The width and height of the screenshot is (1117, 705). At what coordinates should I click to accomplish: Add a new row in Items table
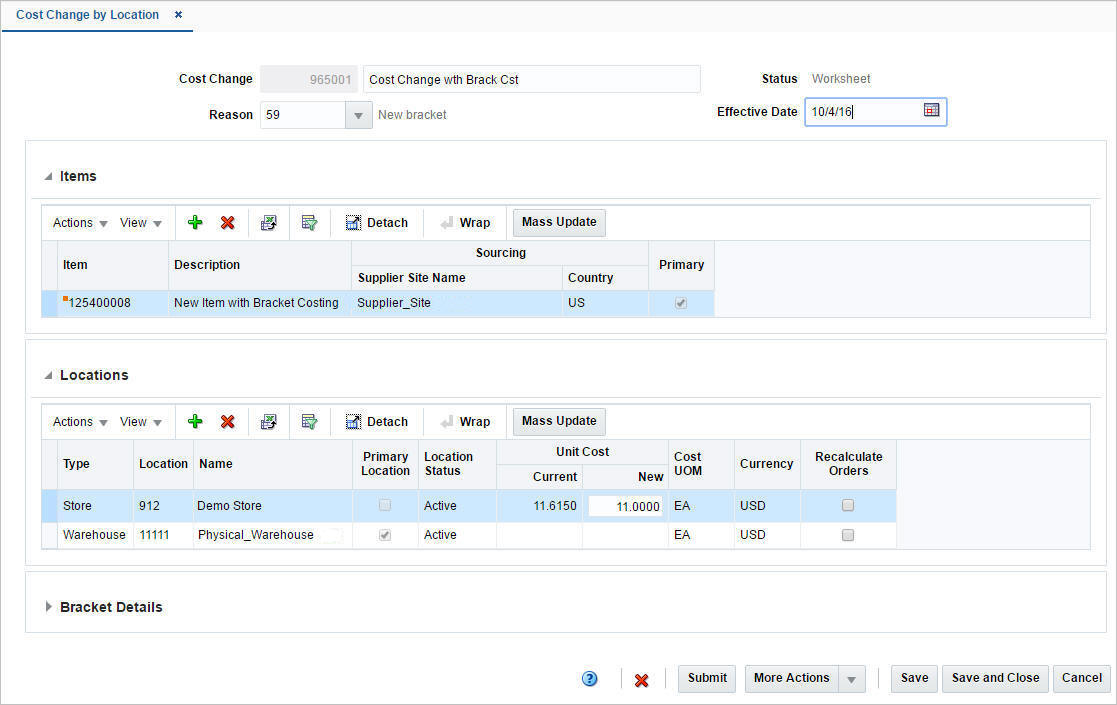194,223
